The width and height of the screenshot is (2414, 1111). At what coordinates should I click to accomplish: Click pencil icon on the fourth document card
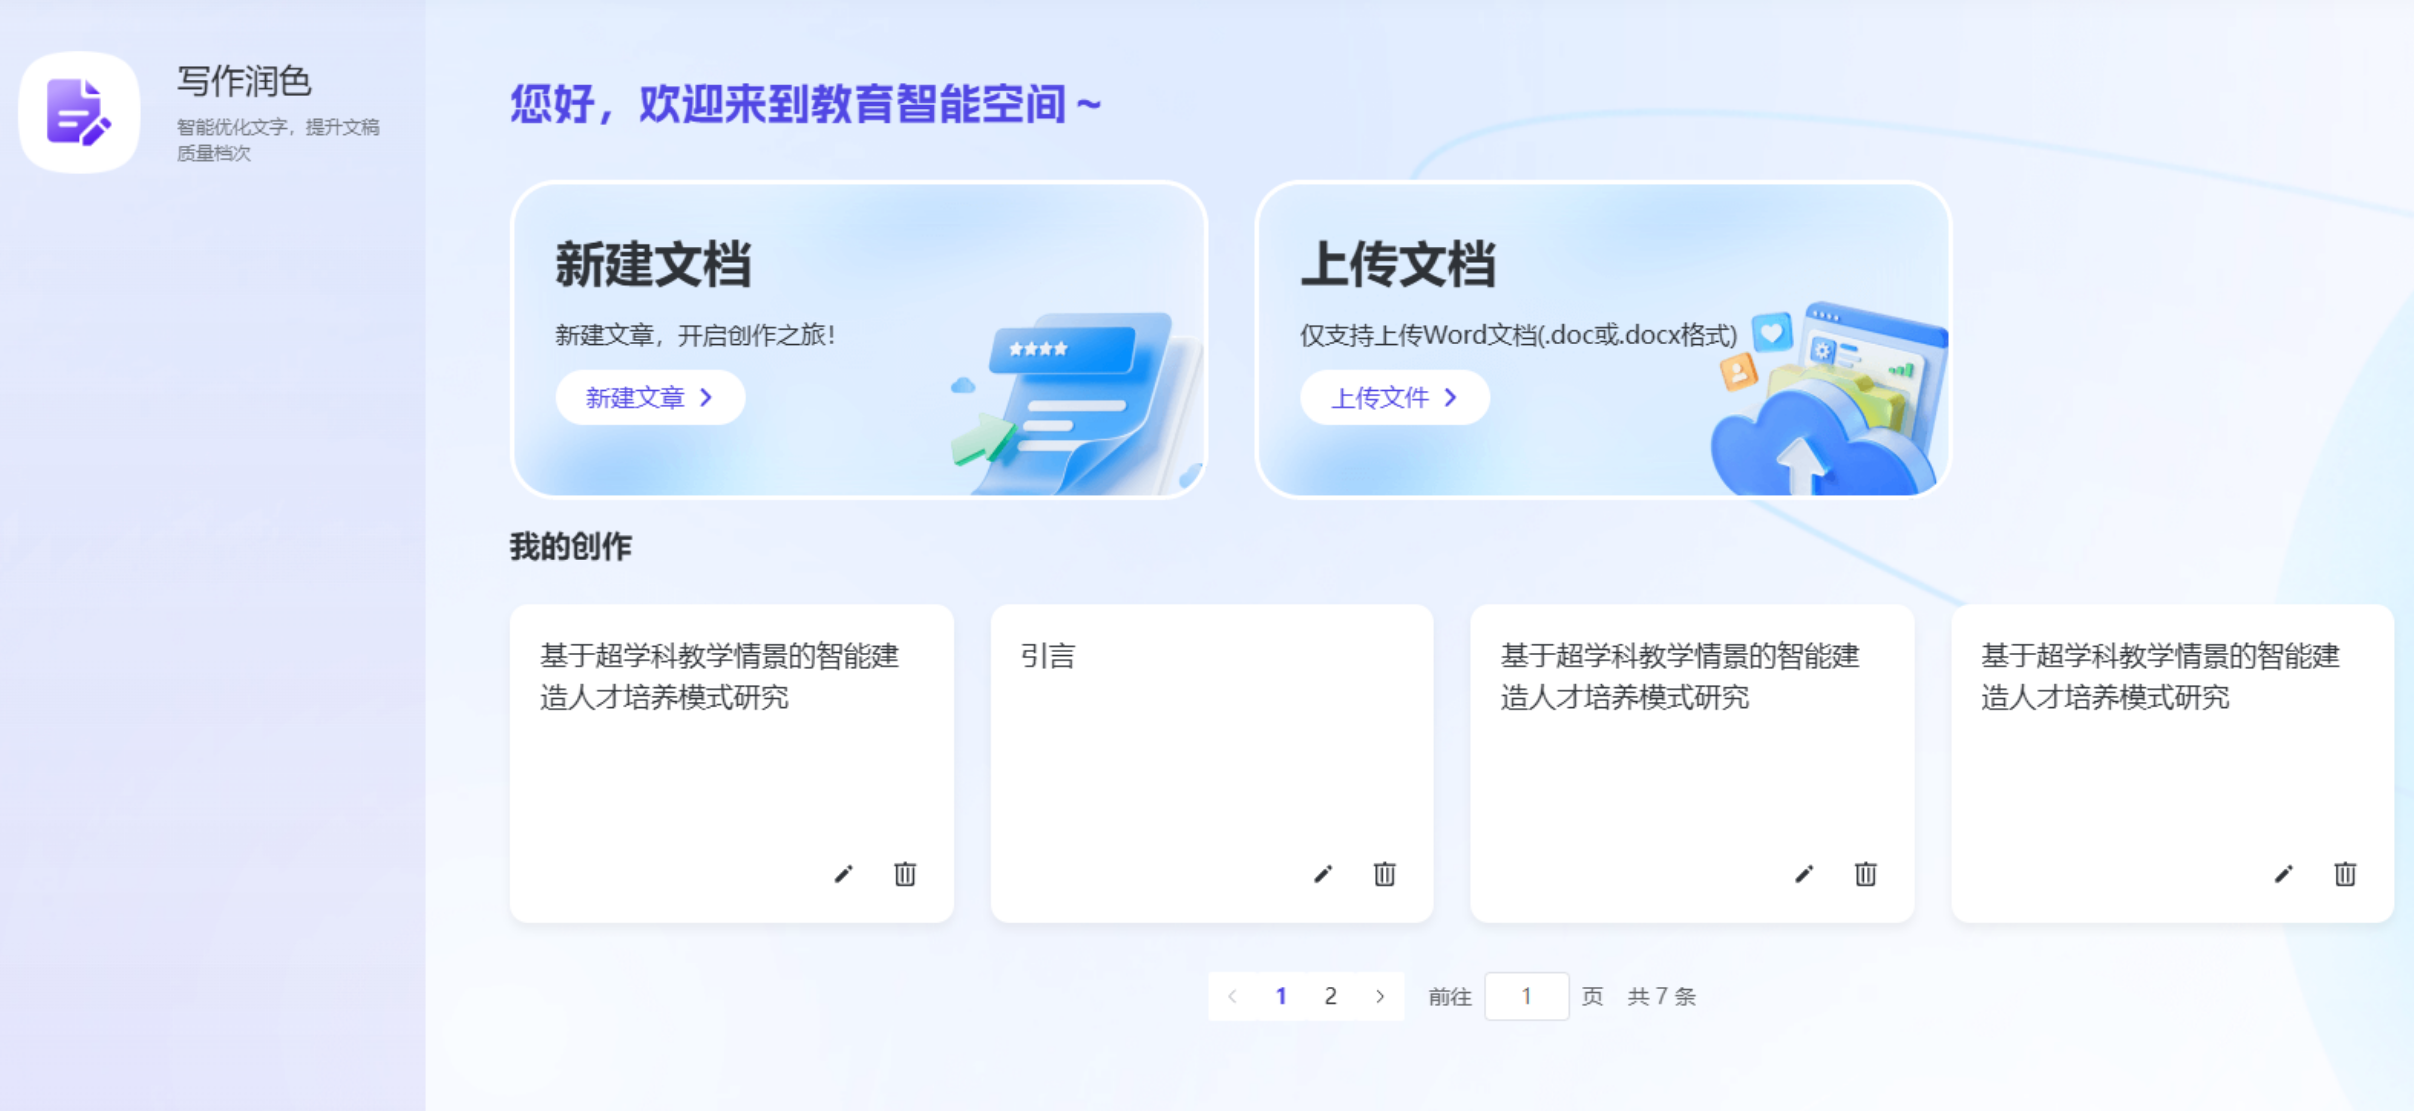pyautogui.click(x=2284, y=874)
